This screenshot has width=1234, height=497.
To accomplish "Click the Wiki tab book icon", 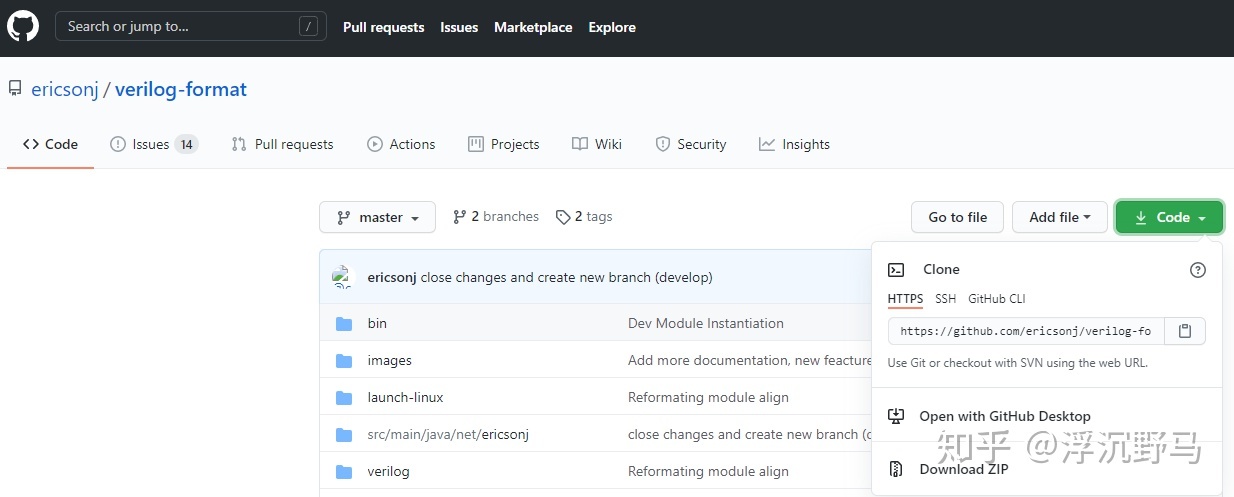I will click(x=580, y=144).
